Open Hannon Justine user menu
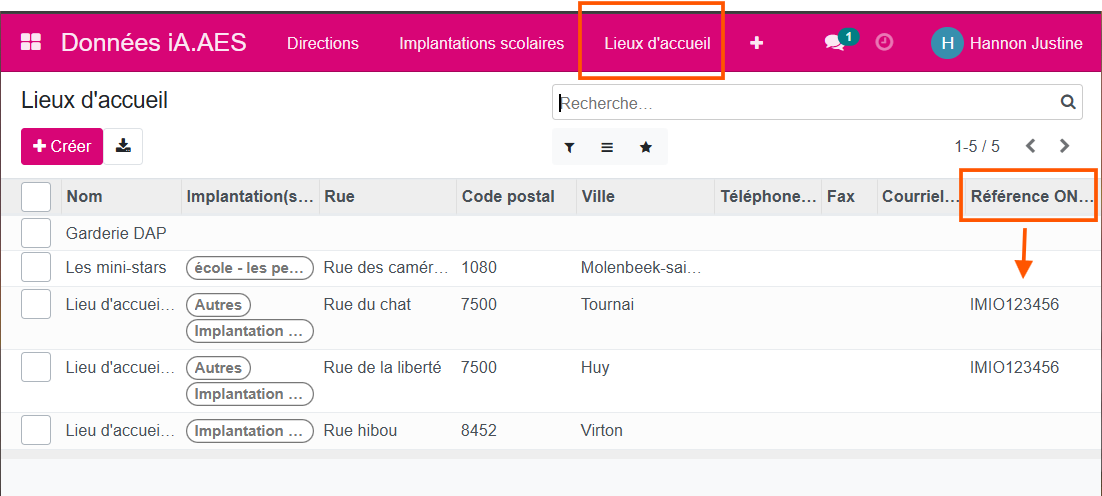The height and width of the screenshot is (496, 1102). (x=1007, y=43)
